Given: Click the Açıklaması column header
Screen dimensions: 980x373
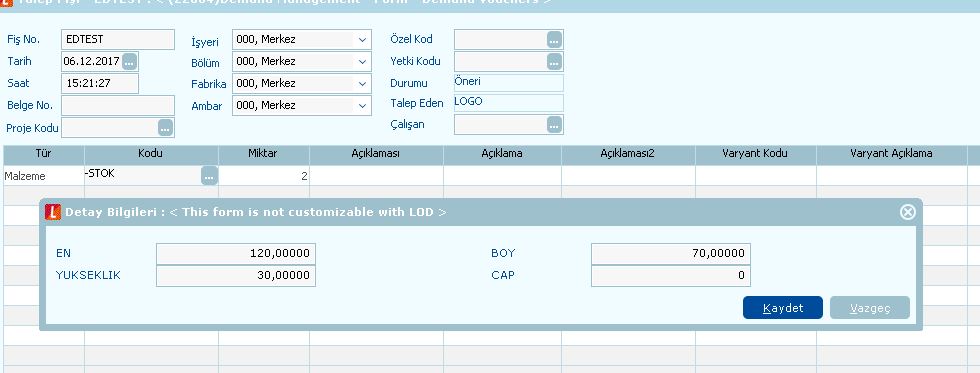Looking at the screenshot, I should pos(376,154).
